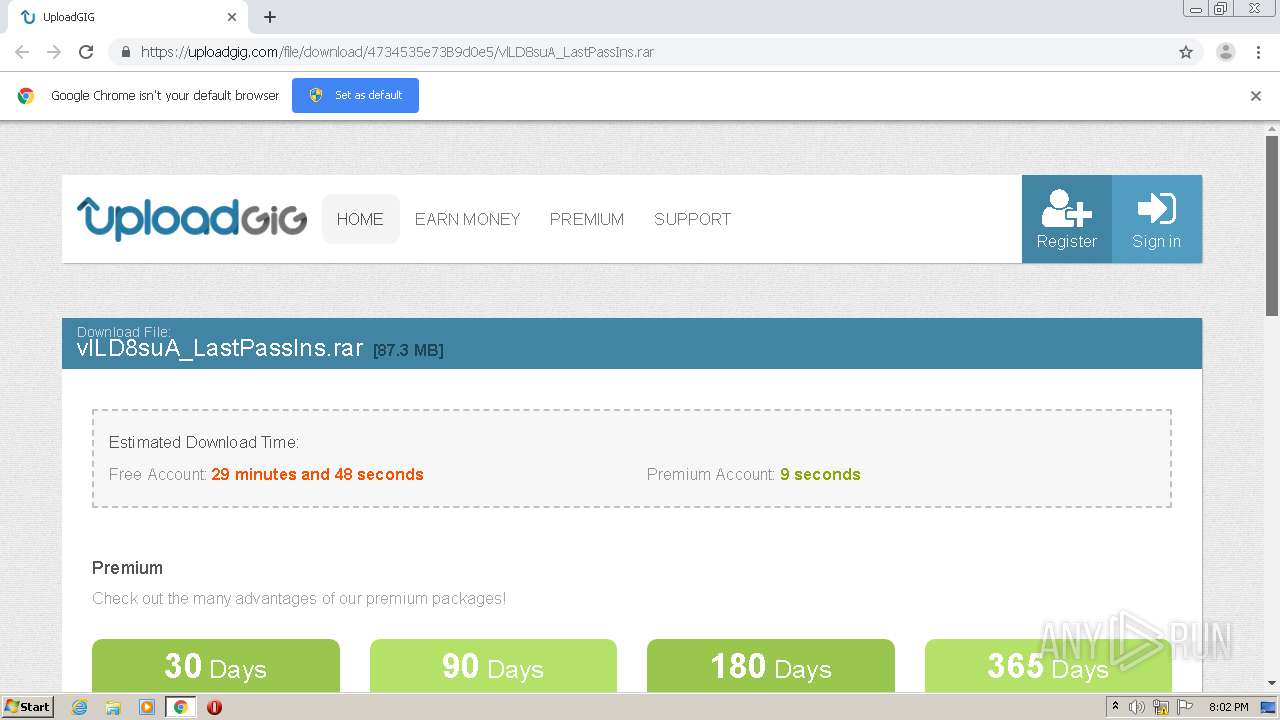Click the Chrome taskbar icon
This screenshot has width=1280, height=720.
180,707
